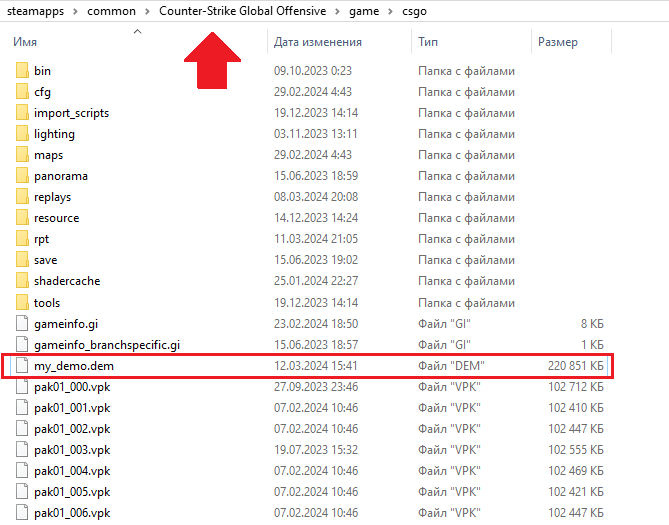Select the replays folder icon

(22, 196)
